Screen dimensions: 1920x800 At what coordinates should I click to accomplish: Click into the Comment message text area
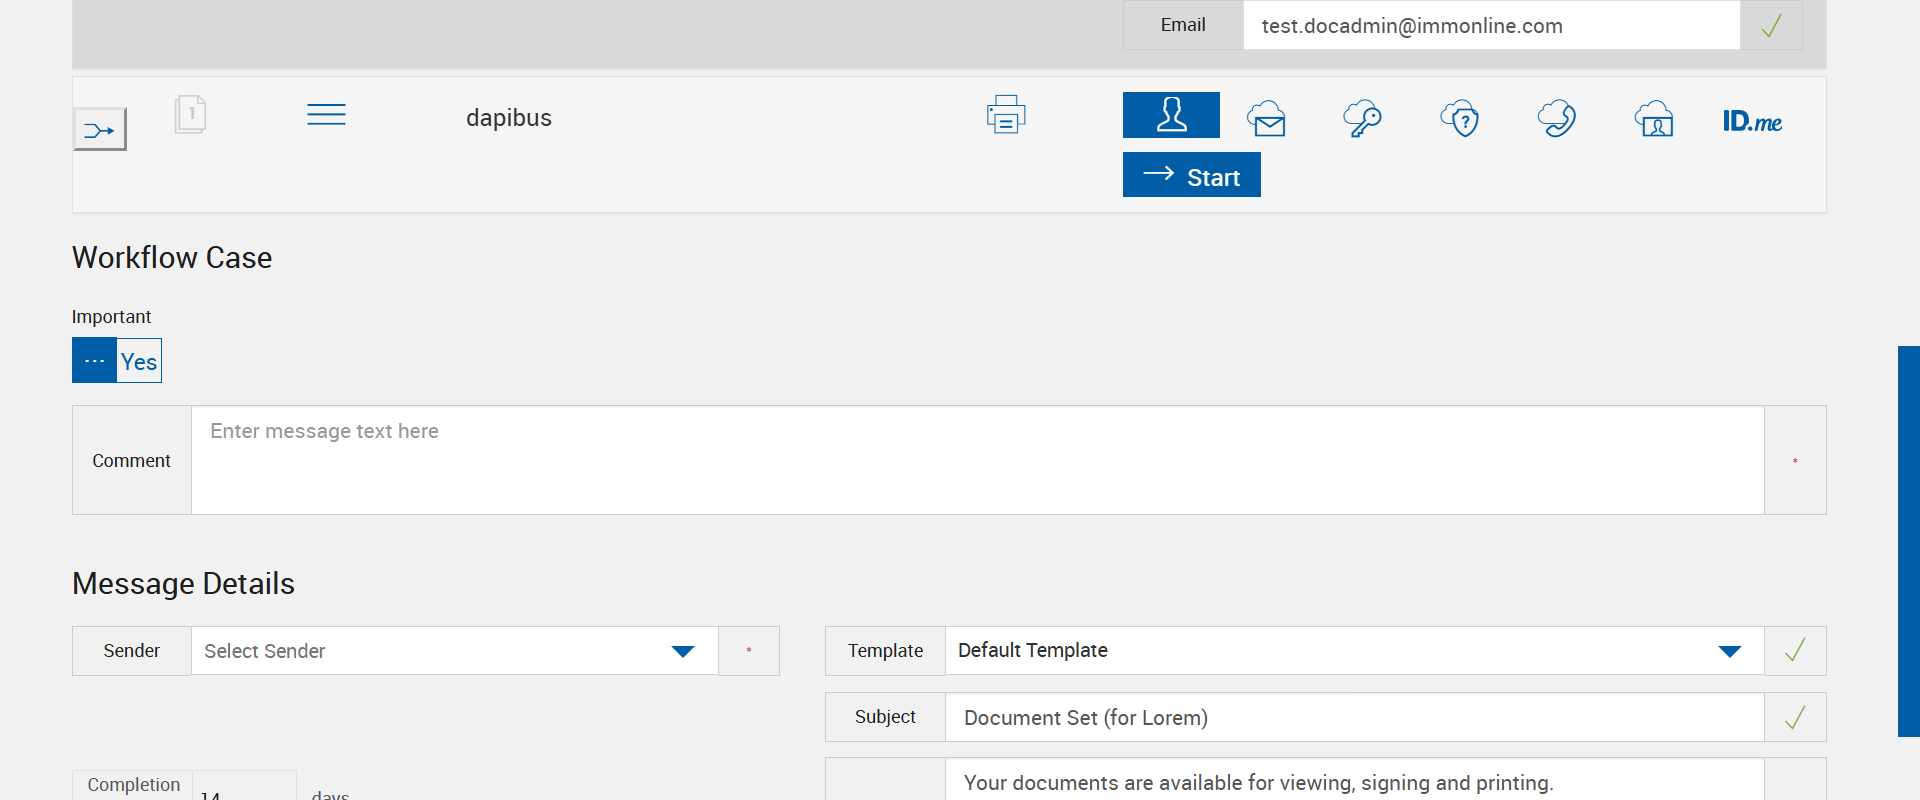(977, 460)
